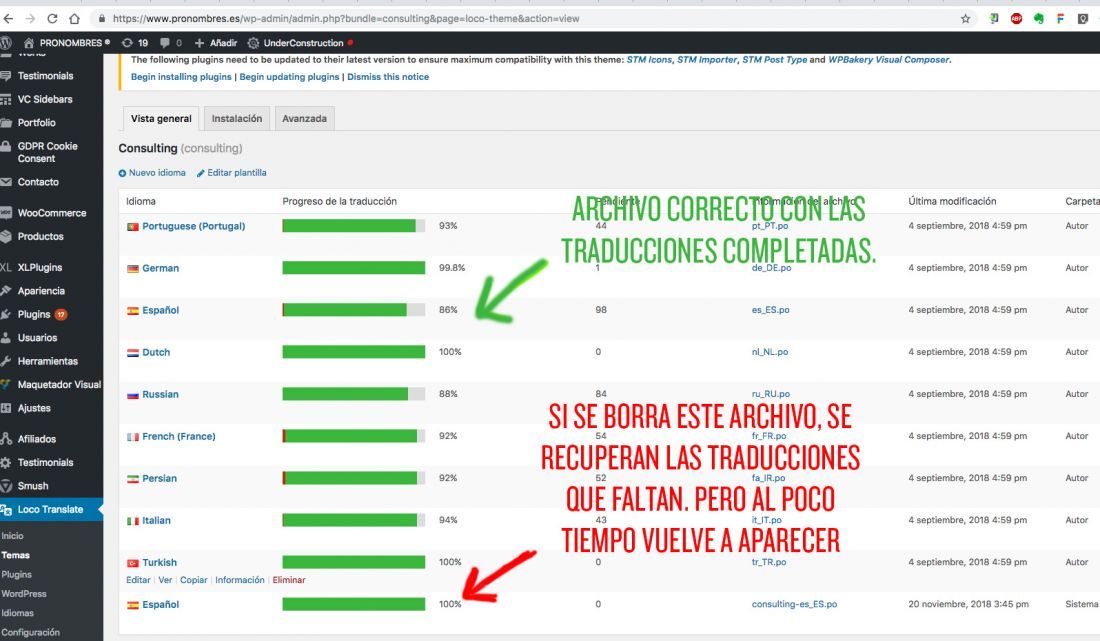This screenshot has height=641, width=1100.
Task: Click Eliminar under Turkish row
Action: pos(289,581)
